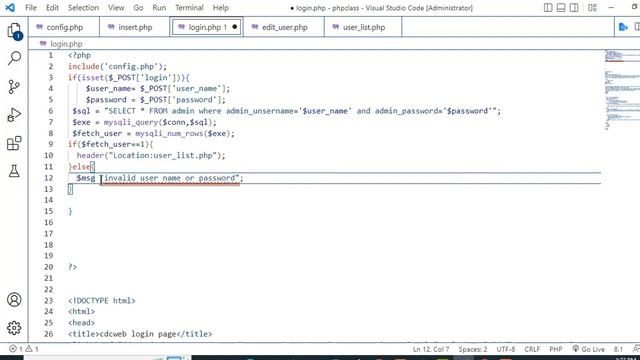Image resolution: width=640 pixels, height=360 pixels.
Task: Open the View menu
Action: coord(116,8)
